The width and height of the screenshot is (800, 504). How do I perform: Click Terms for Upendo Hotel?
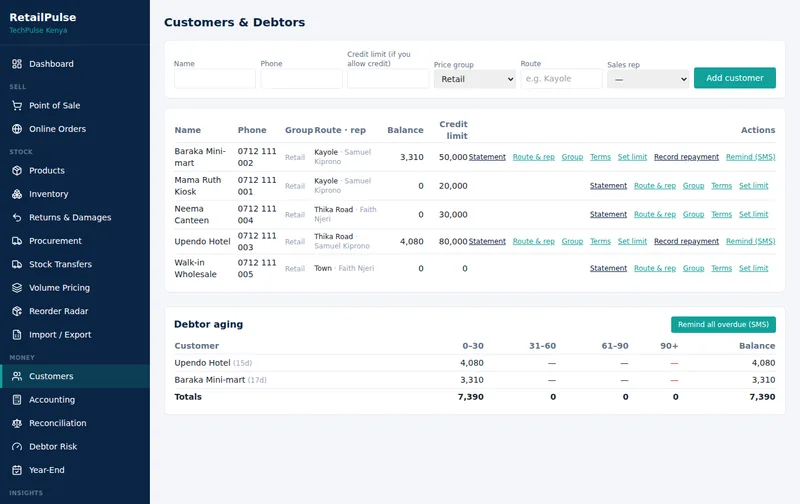(601, 241)
